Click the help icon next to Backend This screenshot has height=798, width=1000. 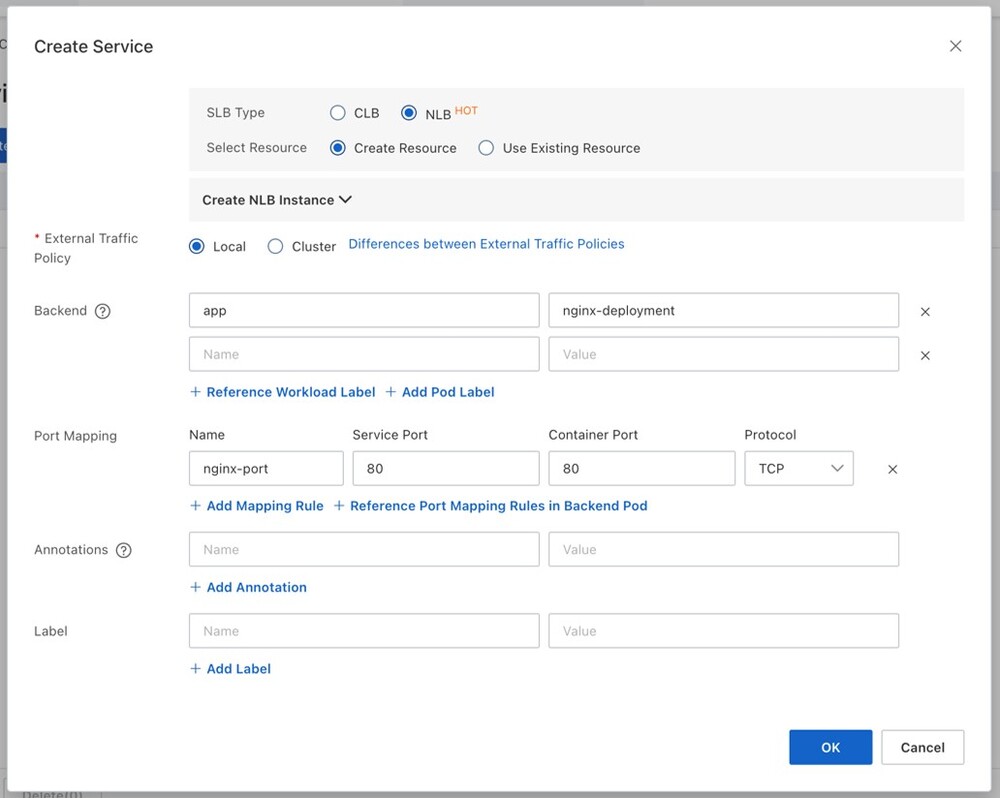pos(102,311)
